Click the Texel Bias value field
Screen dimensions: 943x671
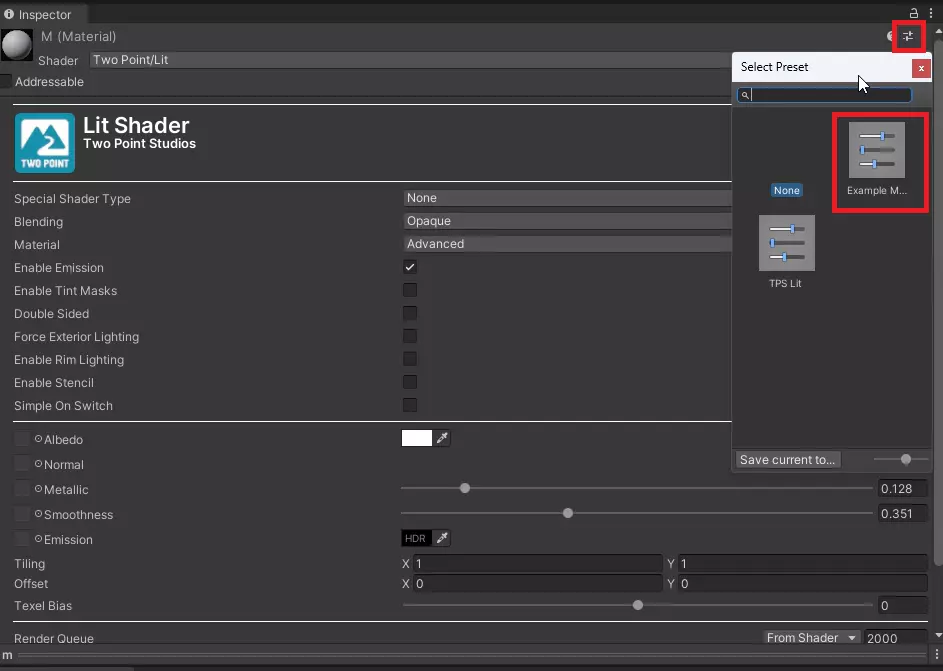pyautogui.click(x=903, y=605)
